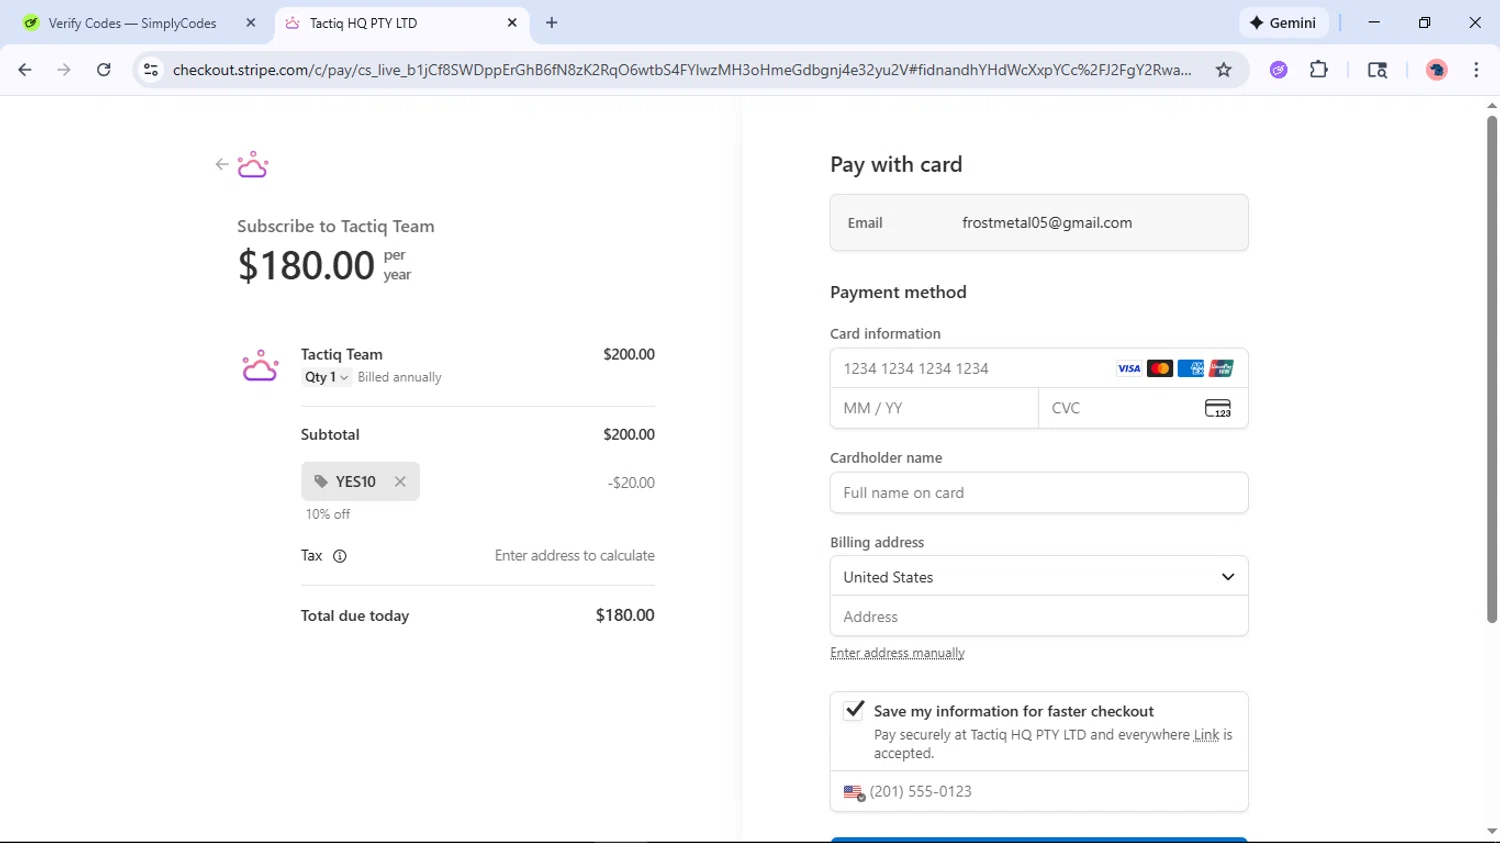Click the site information icon in address bar
The image size is (1500, 843).
point(151,70)
